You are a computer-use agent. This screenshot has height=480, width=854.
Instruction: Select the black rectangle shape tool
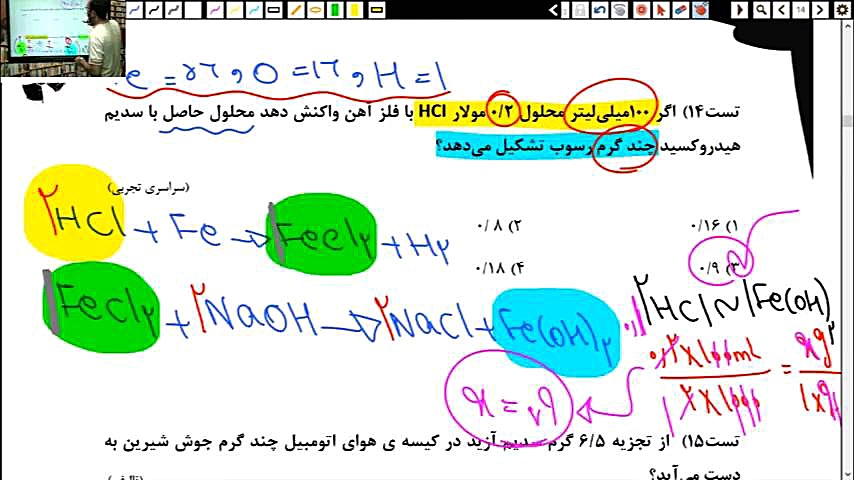coord(274,10)
